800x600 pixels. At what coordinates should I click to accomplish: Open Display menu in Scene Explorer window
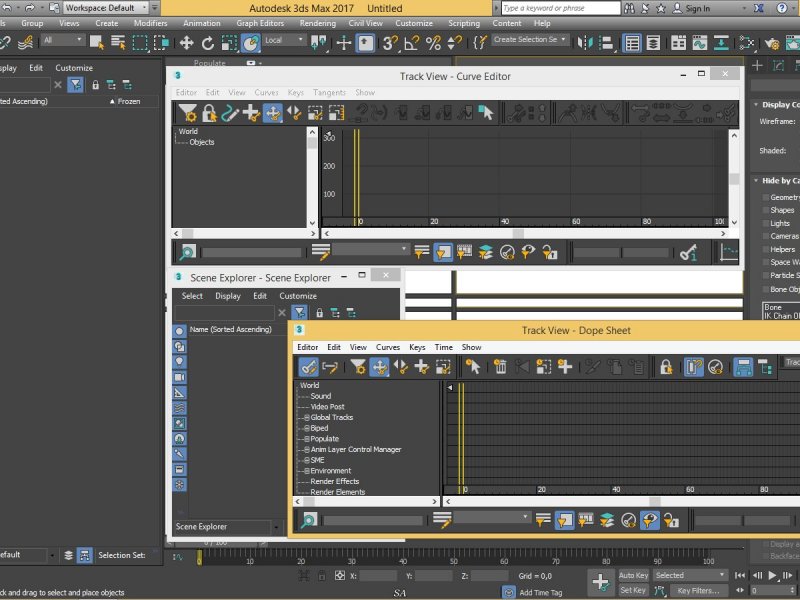tap(228, 296)
